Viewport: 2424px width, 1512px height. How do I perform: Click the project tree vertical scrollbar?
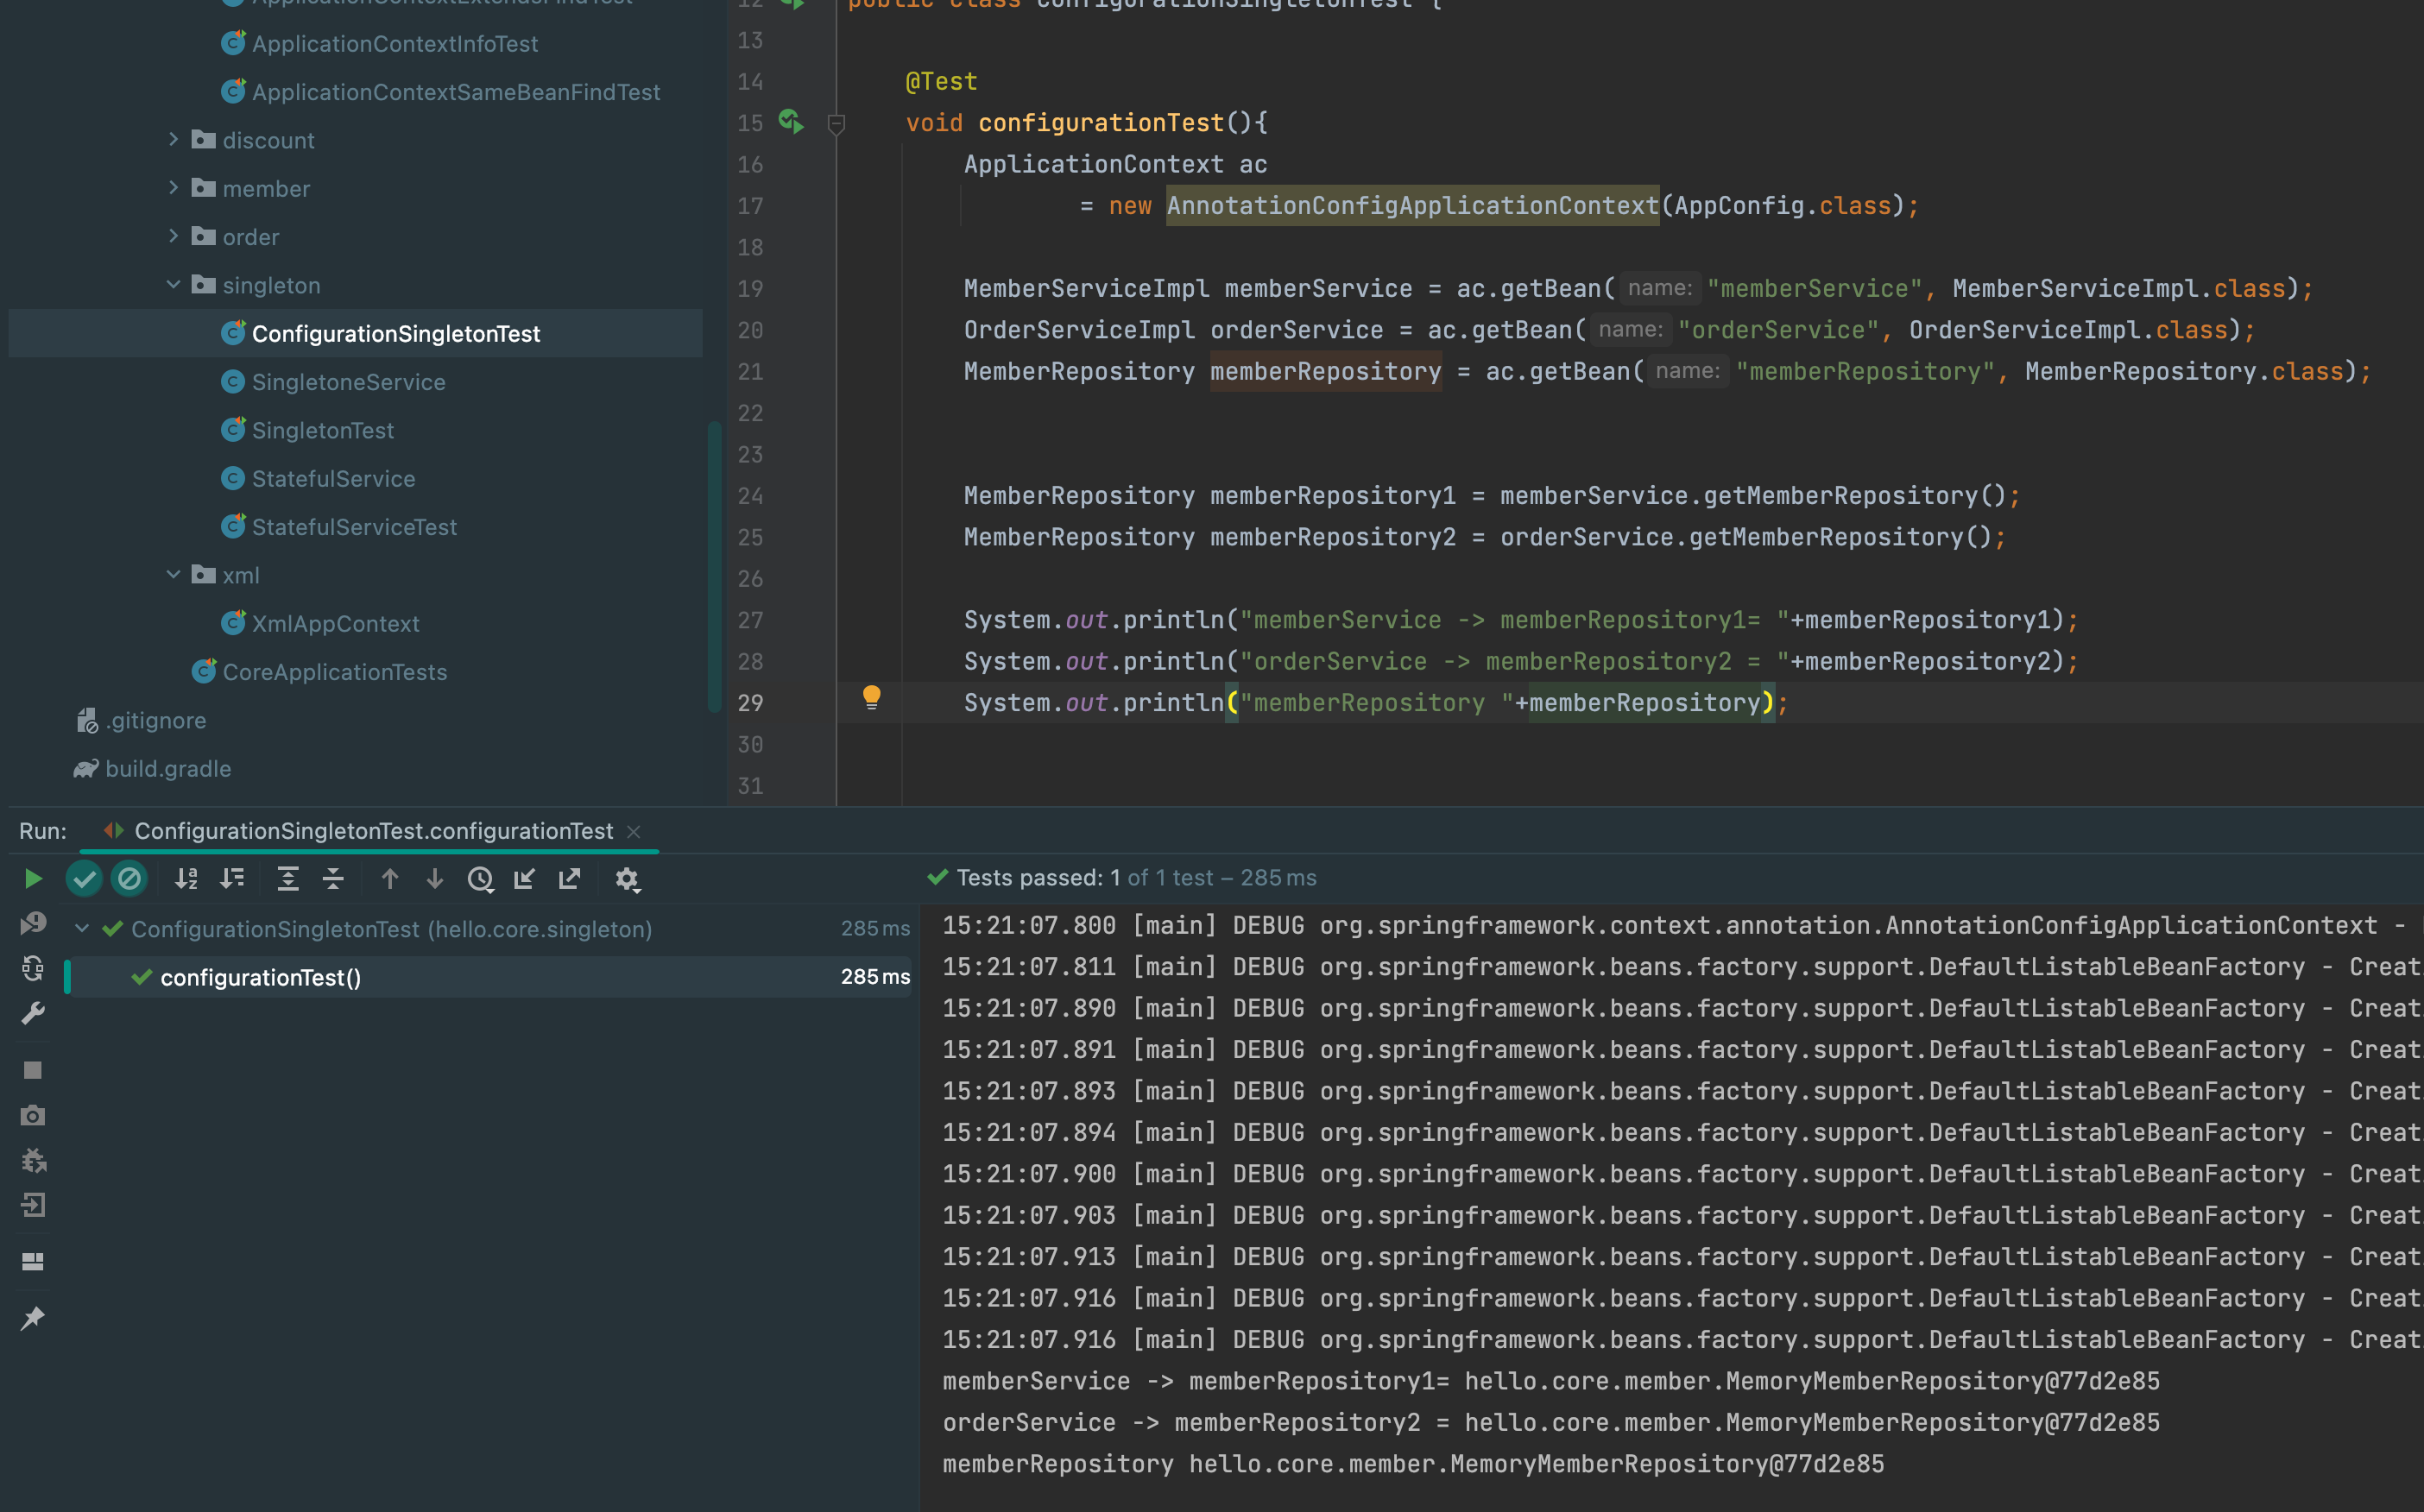click(714, 566)
